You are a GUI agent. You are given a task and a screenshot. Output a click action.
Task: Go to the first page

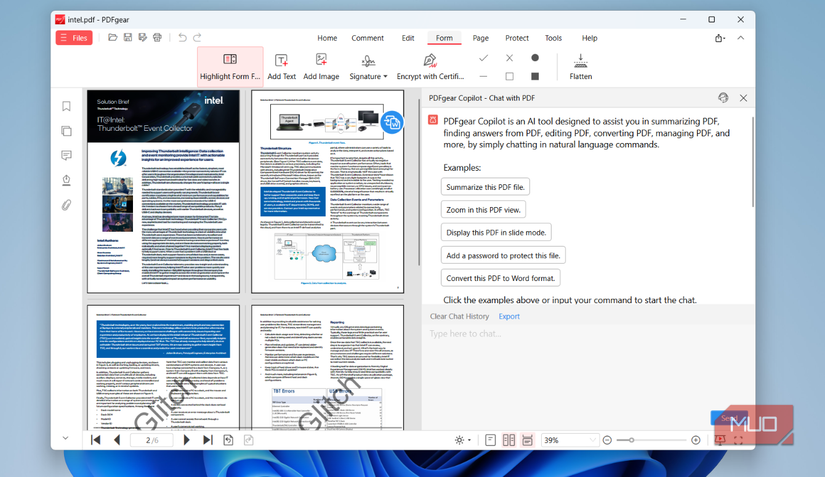point(96,440)
